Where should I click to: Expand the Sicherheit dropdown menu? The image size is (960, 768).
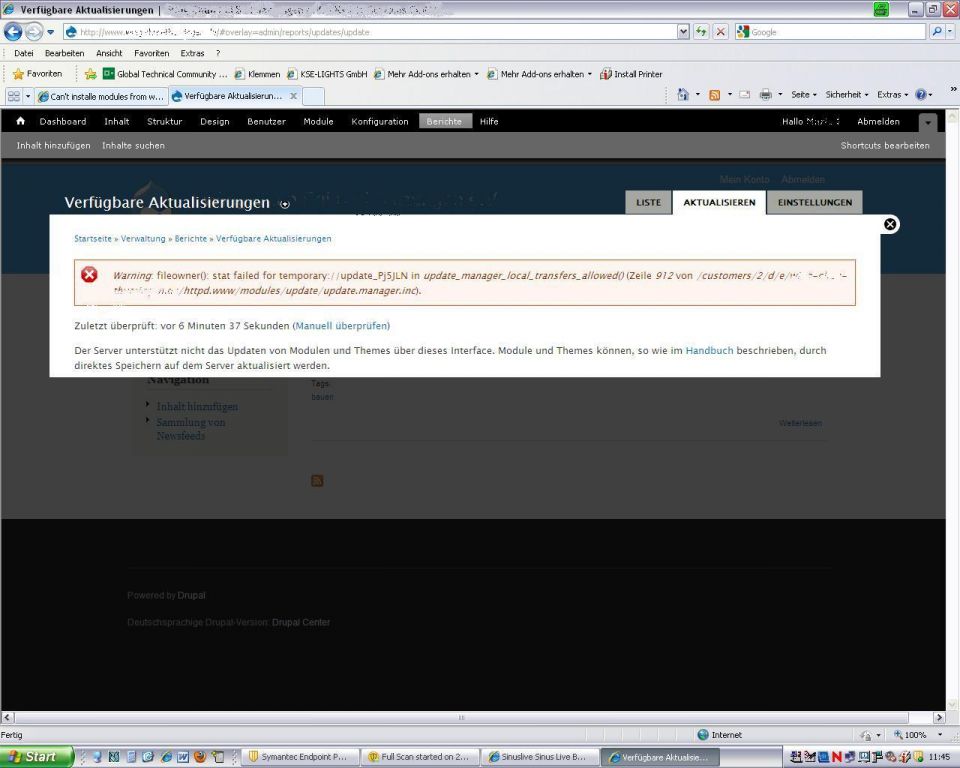(x=847, y=95)
